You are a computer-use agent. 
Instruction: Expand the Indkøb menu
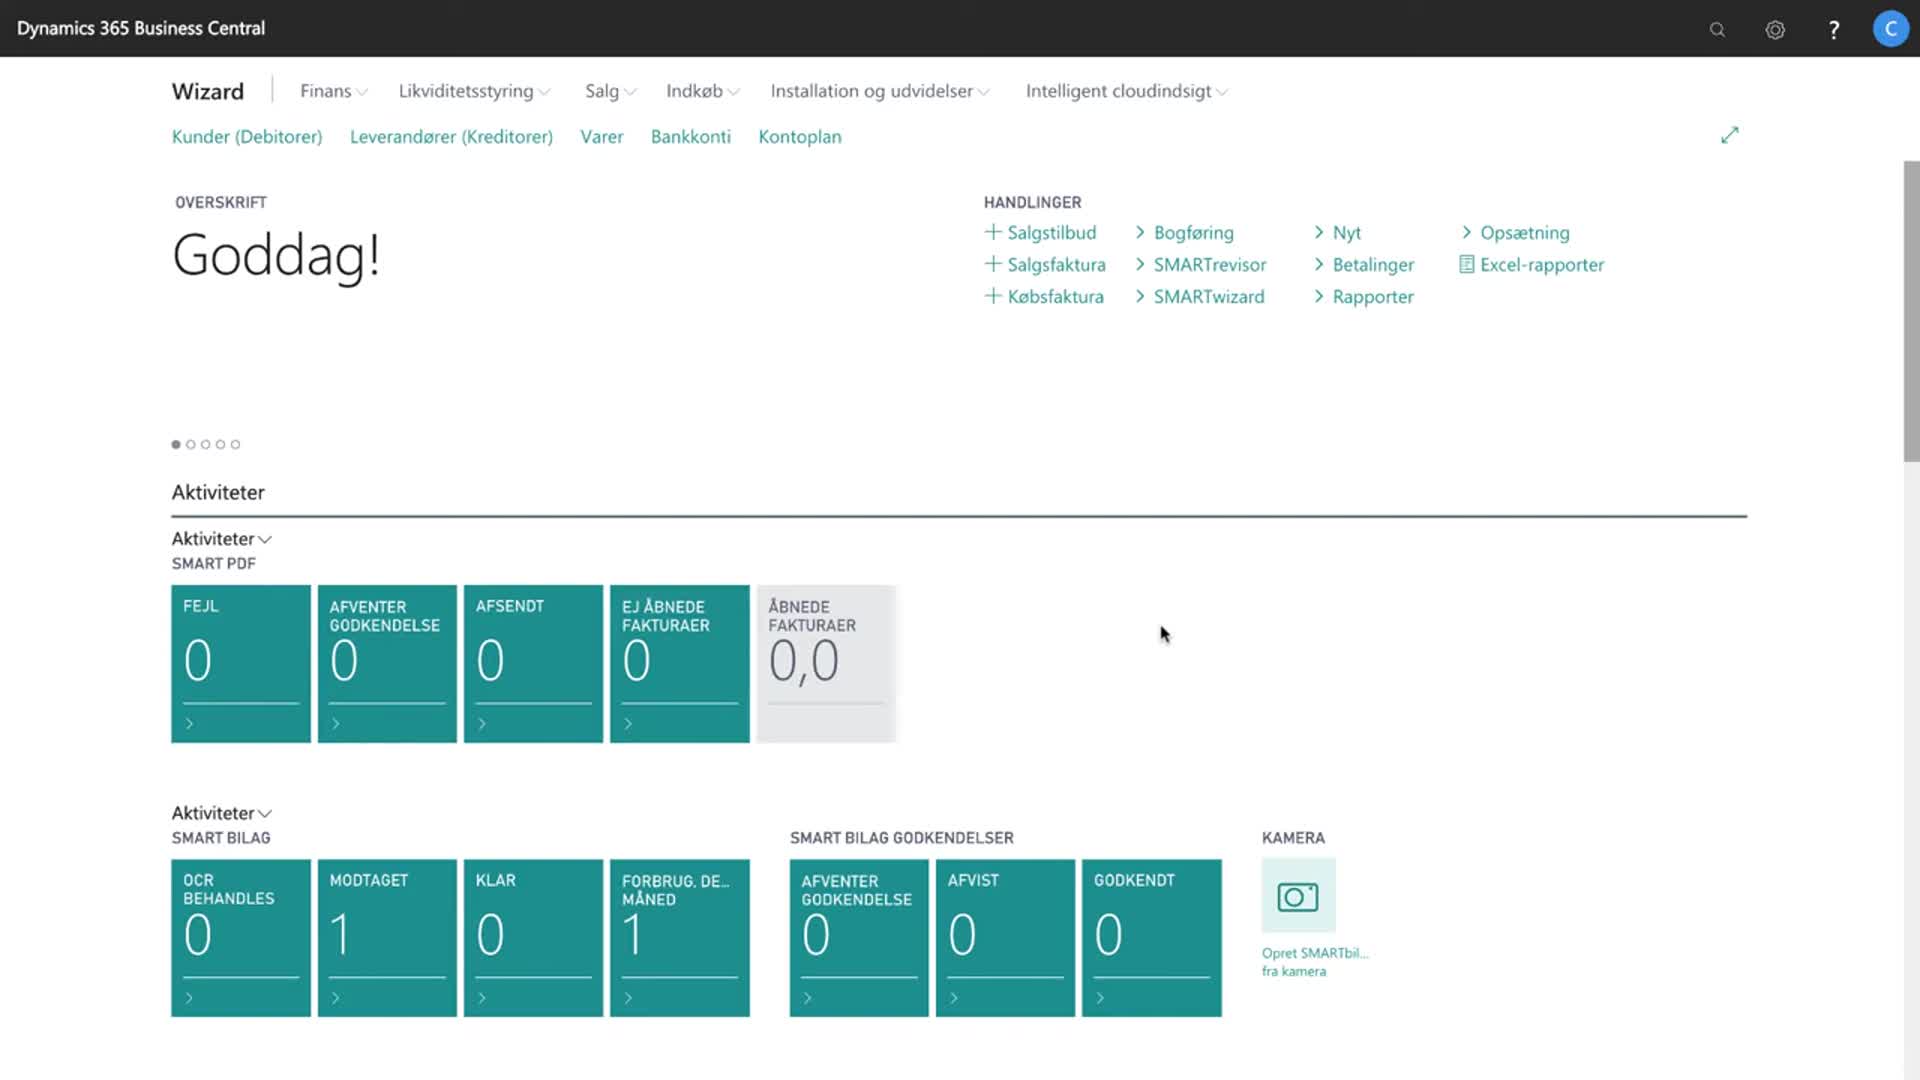coord(702,91)
